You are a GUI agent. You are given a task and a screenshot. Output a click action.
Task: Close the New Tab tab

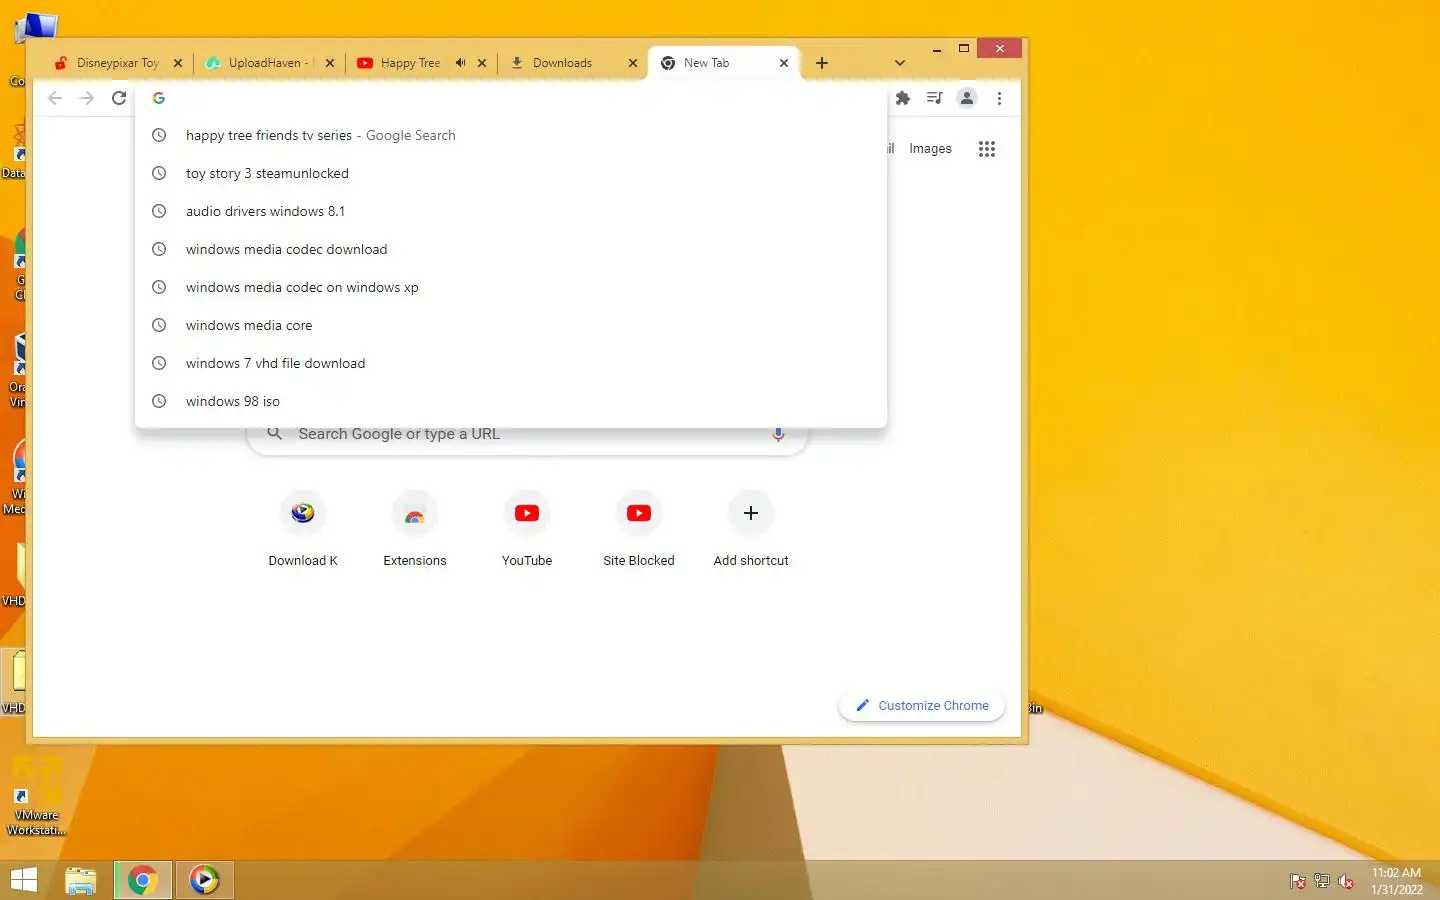point(784,63)
